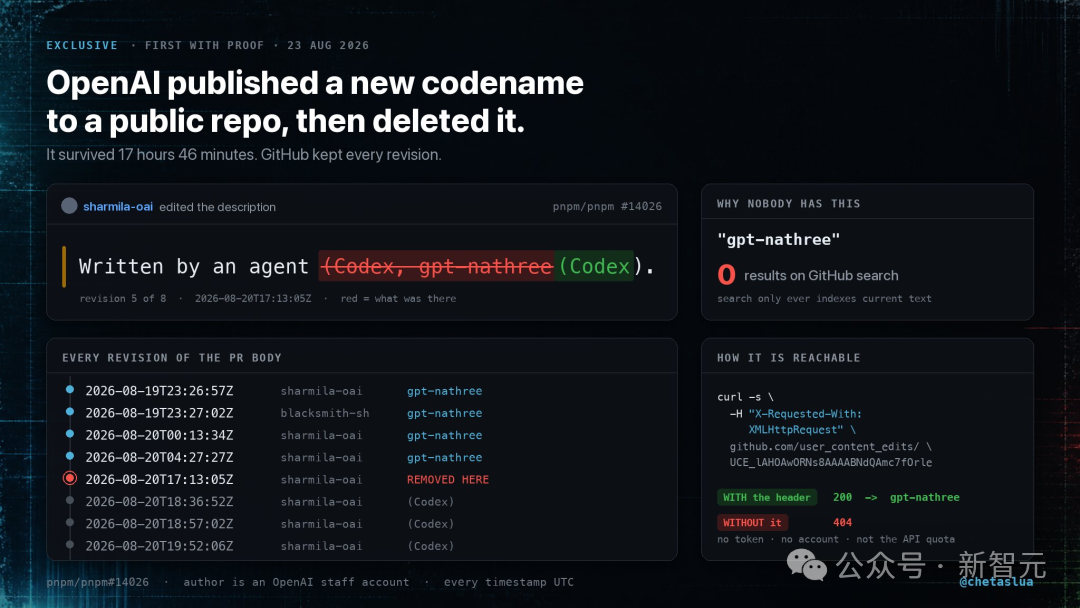Screen dimensions: 1080x608
Task: Click 'no token · no account' footnote
Action: tap(778, 539)
